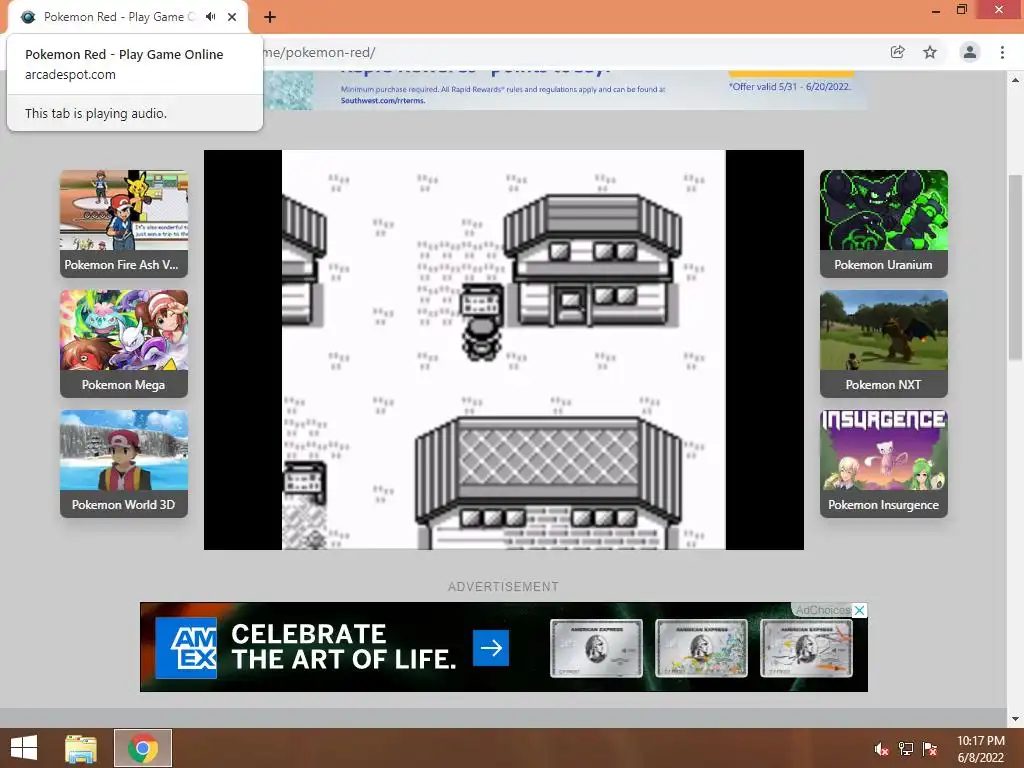
Task: Click the first Amex card image
Action: [x=596, y=648]
